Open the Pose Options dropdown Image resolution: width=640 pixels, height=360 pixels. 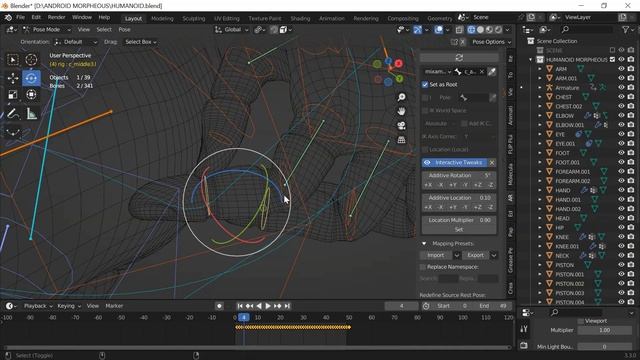tap(491, 42)
